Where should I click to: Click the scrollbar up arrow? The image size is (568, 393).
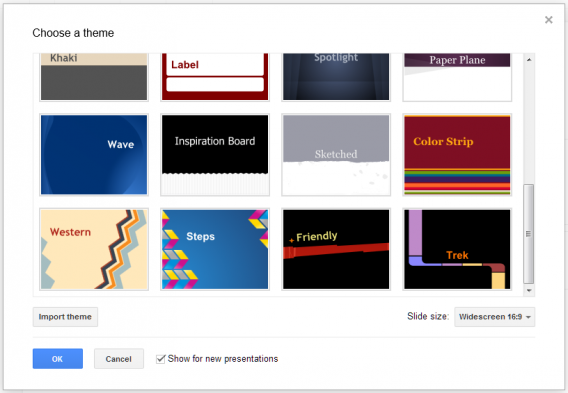pyautogui.click(x=529, y=59)
